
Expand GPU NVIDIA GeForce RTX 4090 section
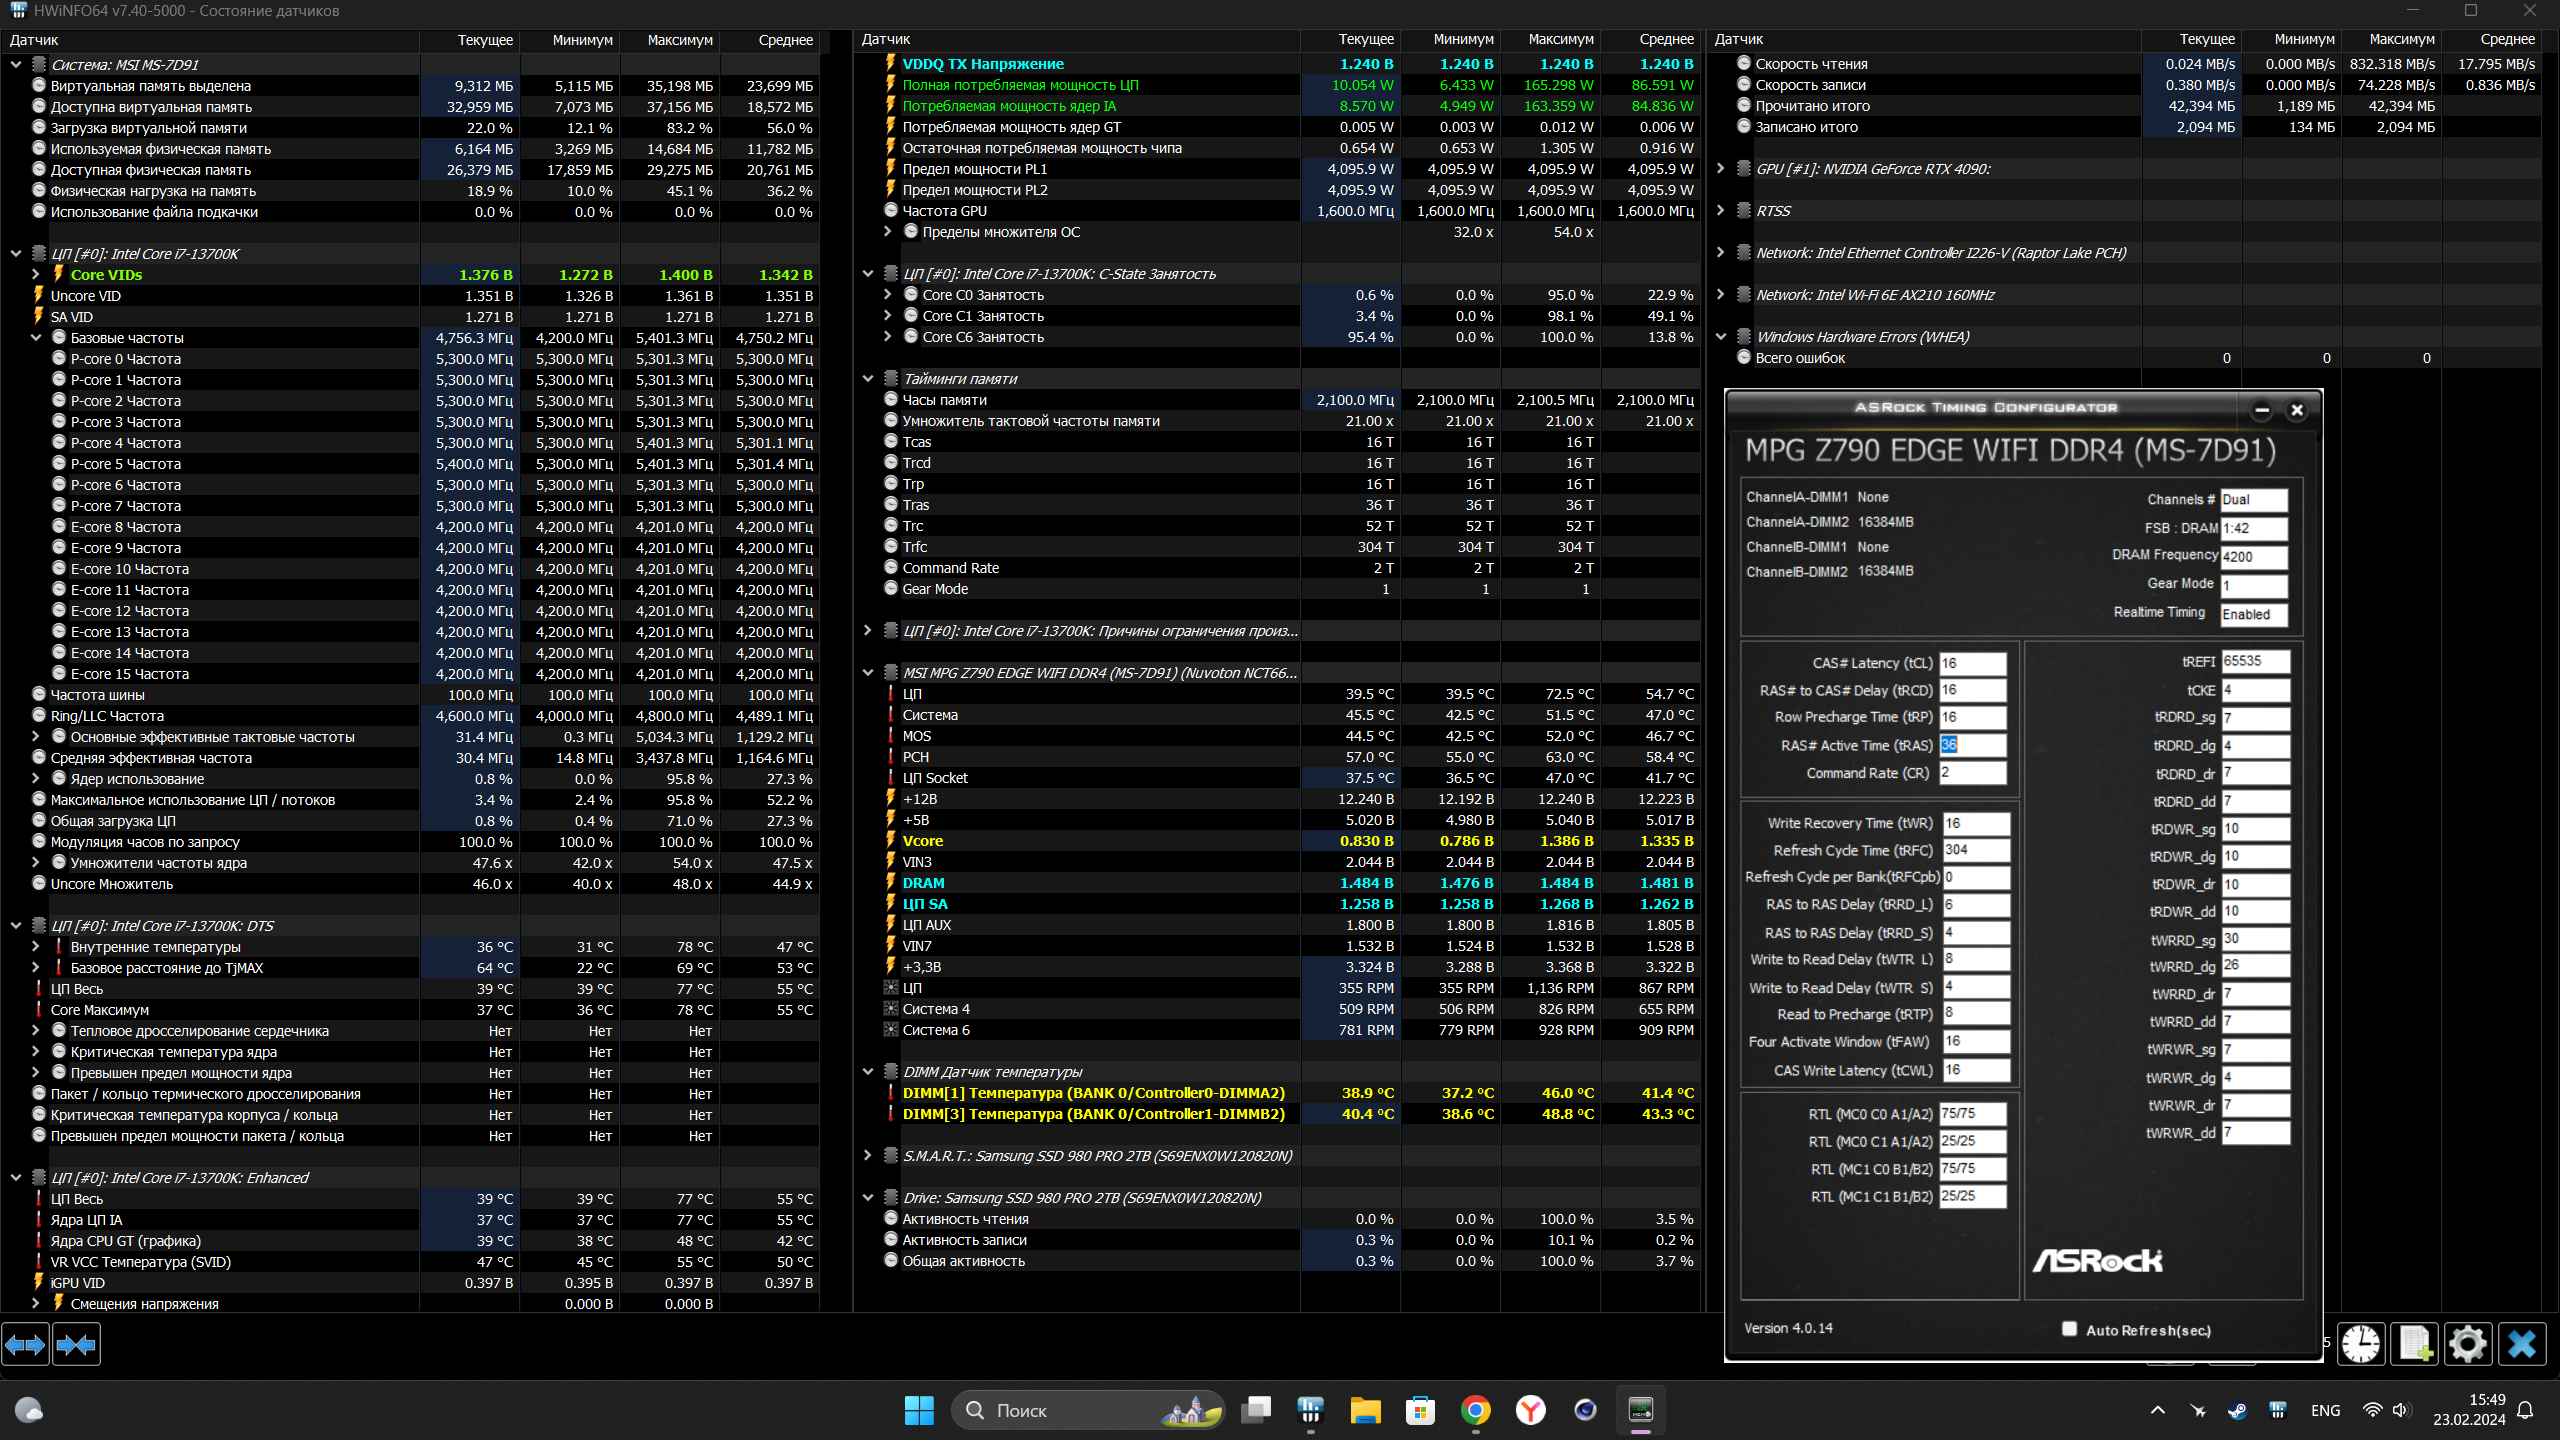click(x=1721, y=169)
